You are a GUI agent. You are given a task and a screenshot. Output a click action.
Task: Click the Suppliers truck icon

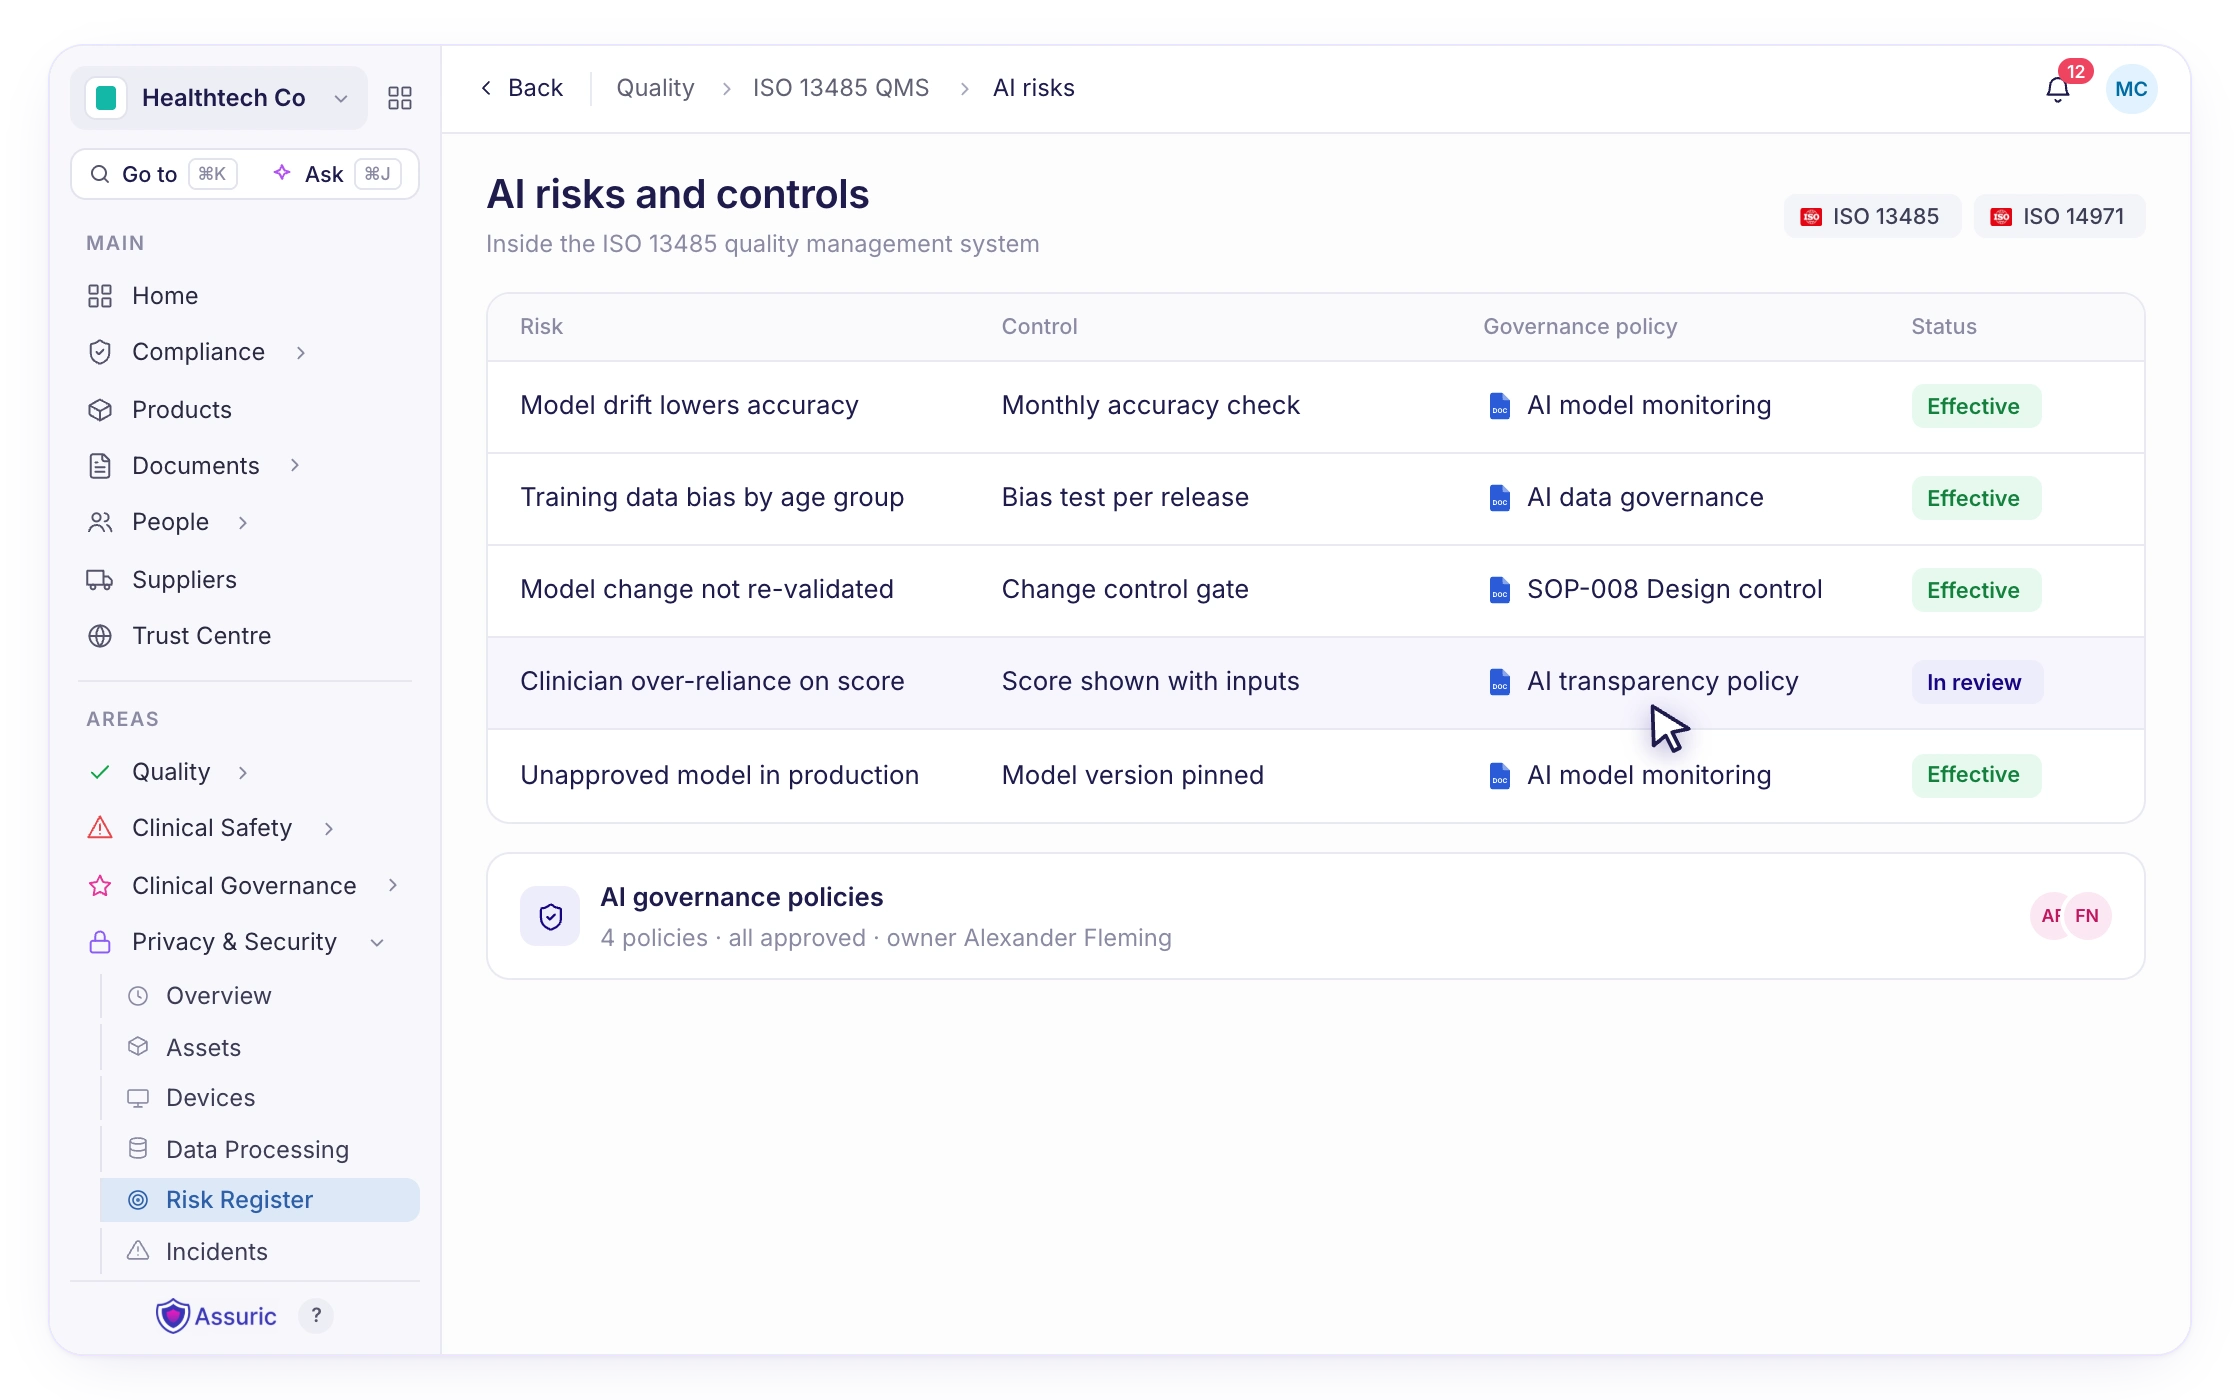[100, 580]
